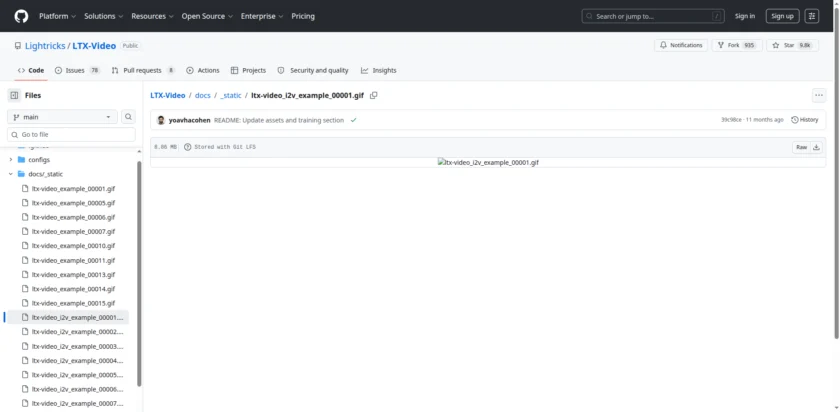This screenshot has width=840, height=412.
Task: Open the README update commit message
Action: 279,120
